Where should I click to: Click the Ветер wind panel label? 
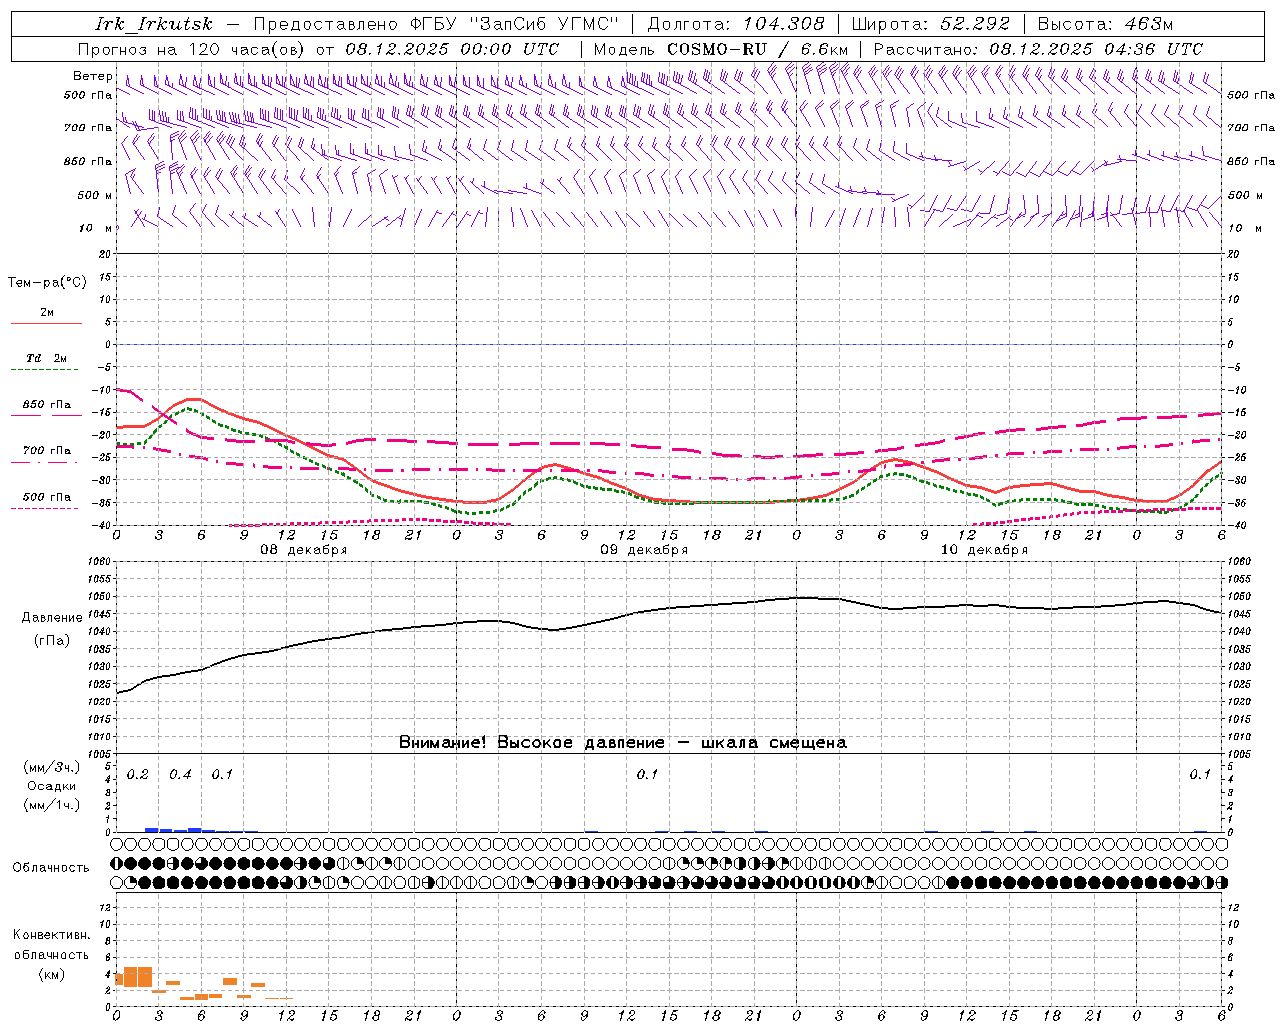(93, 76)
